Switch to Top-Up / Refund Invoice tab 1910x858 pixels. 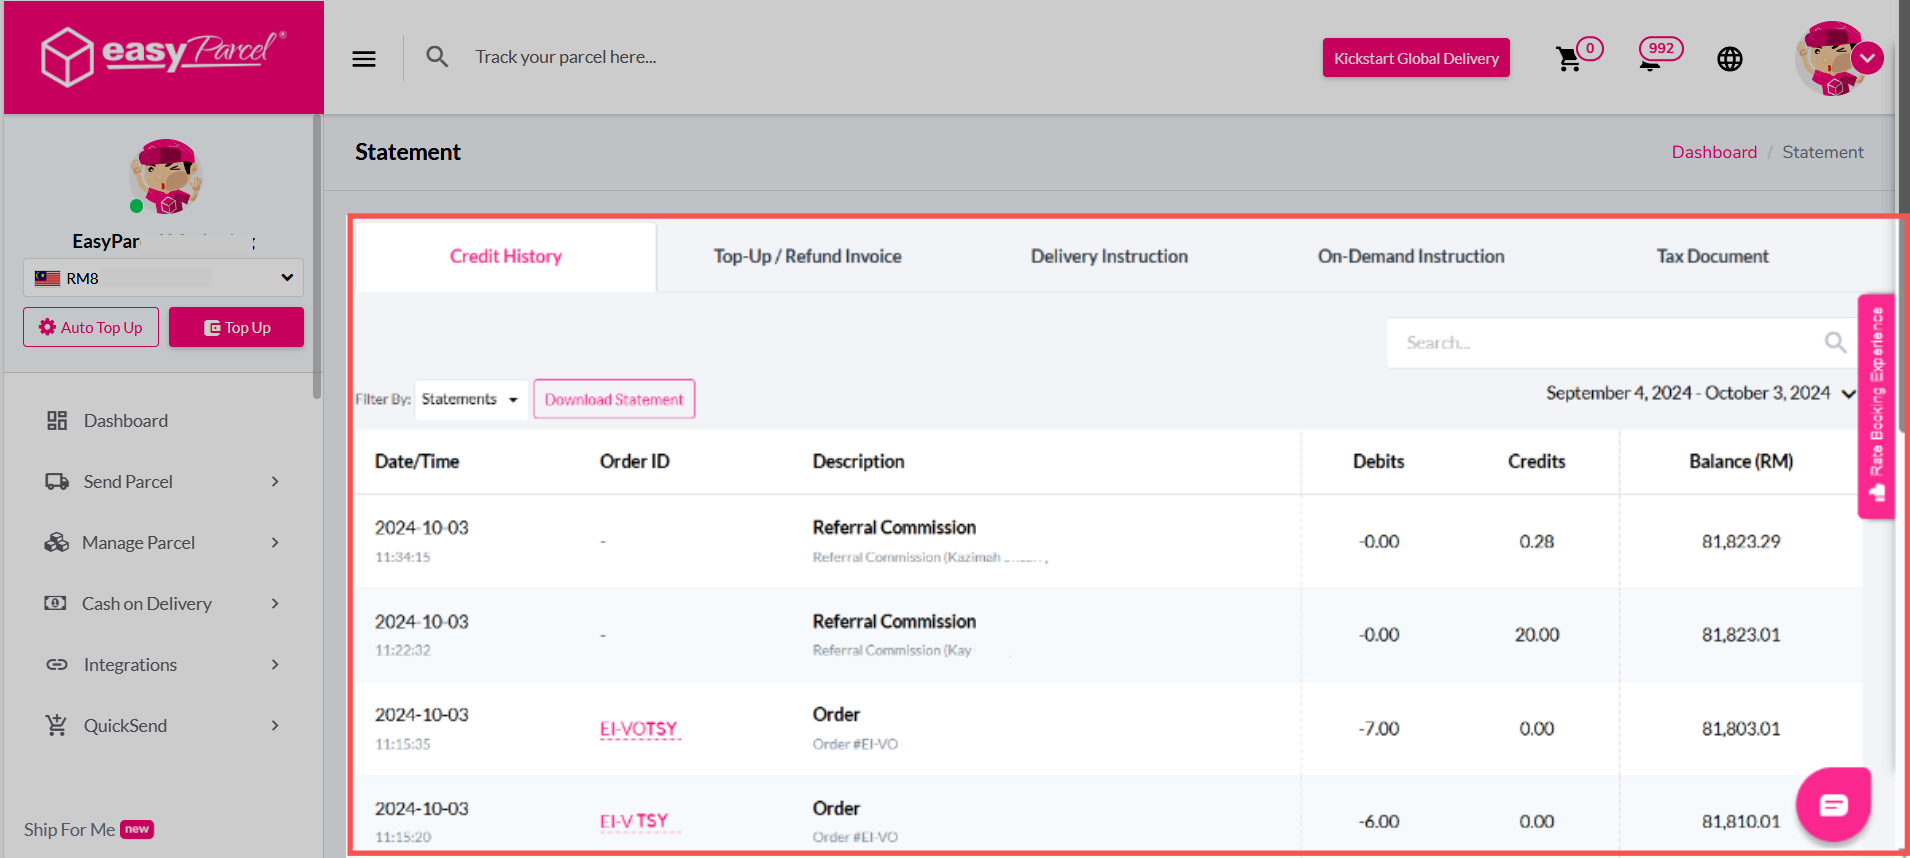pyautogui.click(x=807, y=257)
